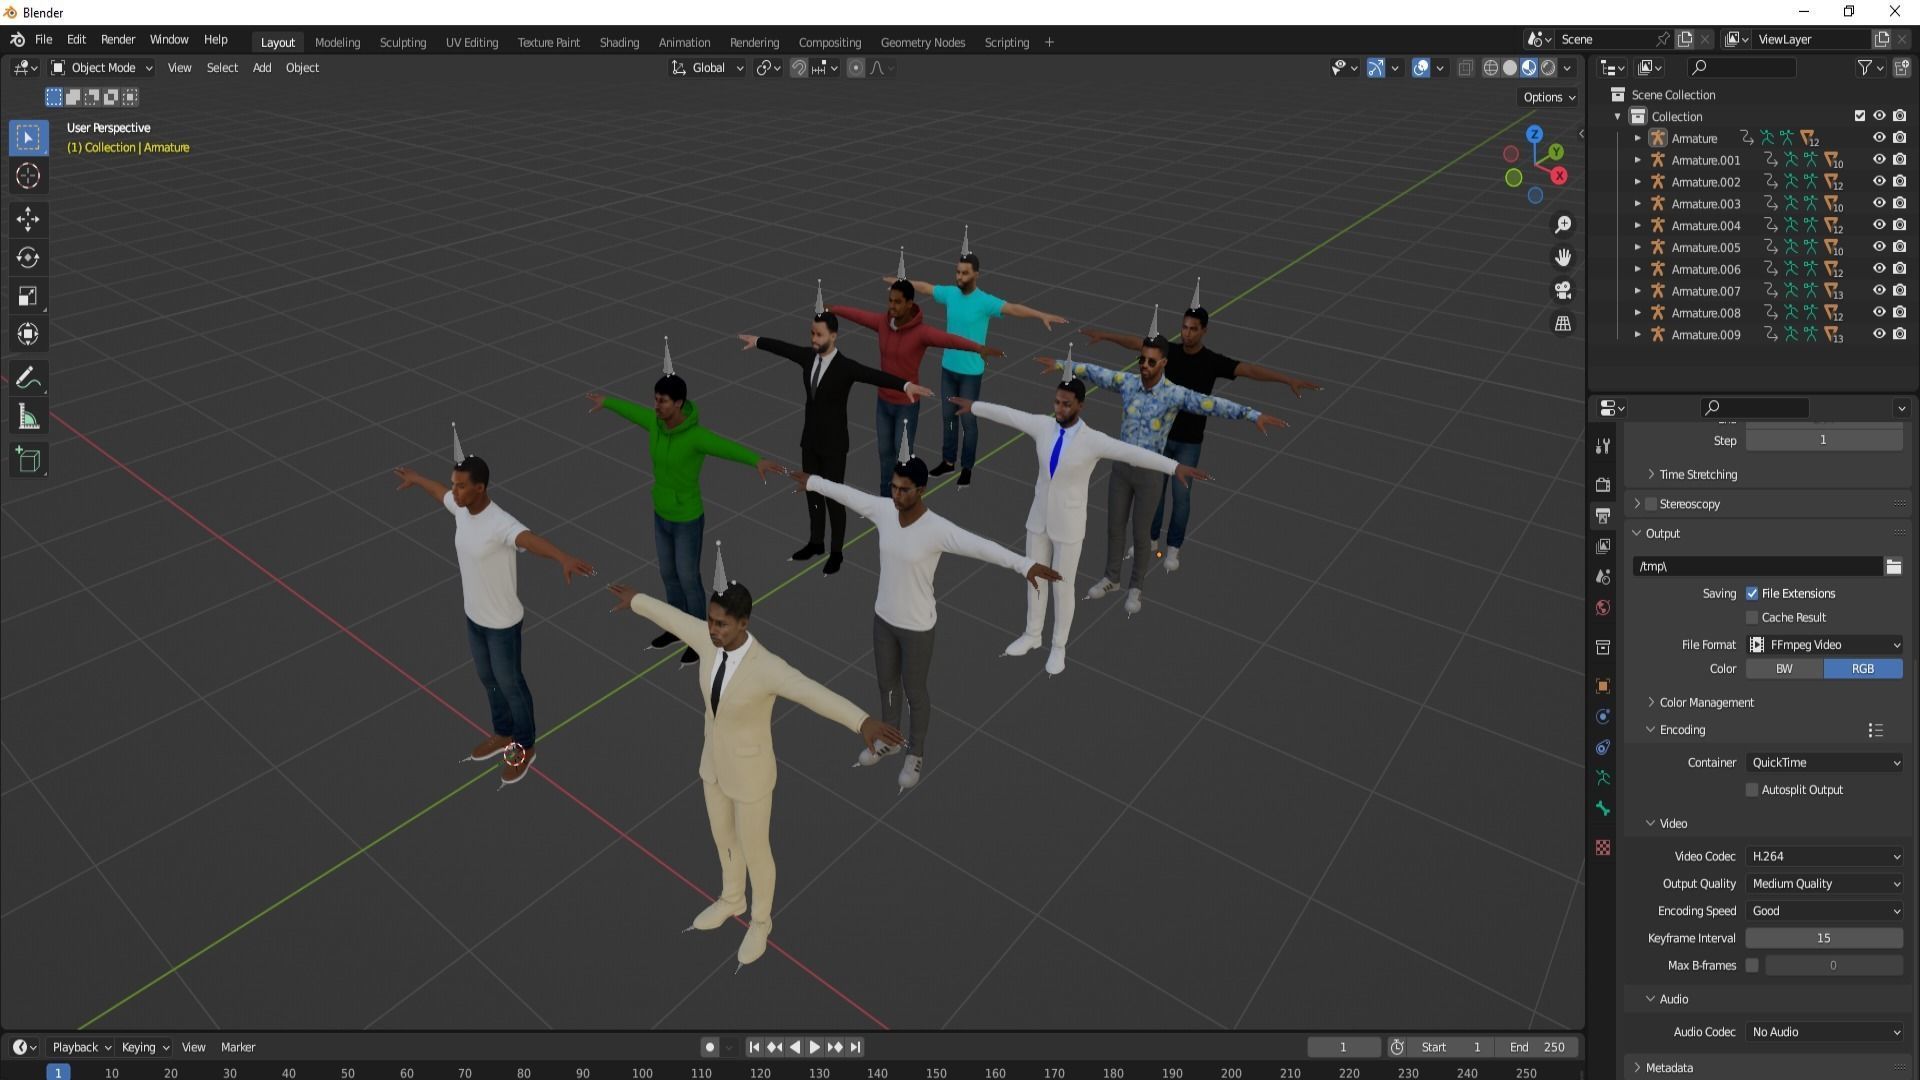This screenshot has height=1080, width=1920.
Task: Select the Measure tool
Action: [28, 417]
